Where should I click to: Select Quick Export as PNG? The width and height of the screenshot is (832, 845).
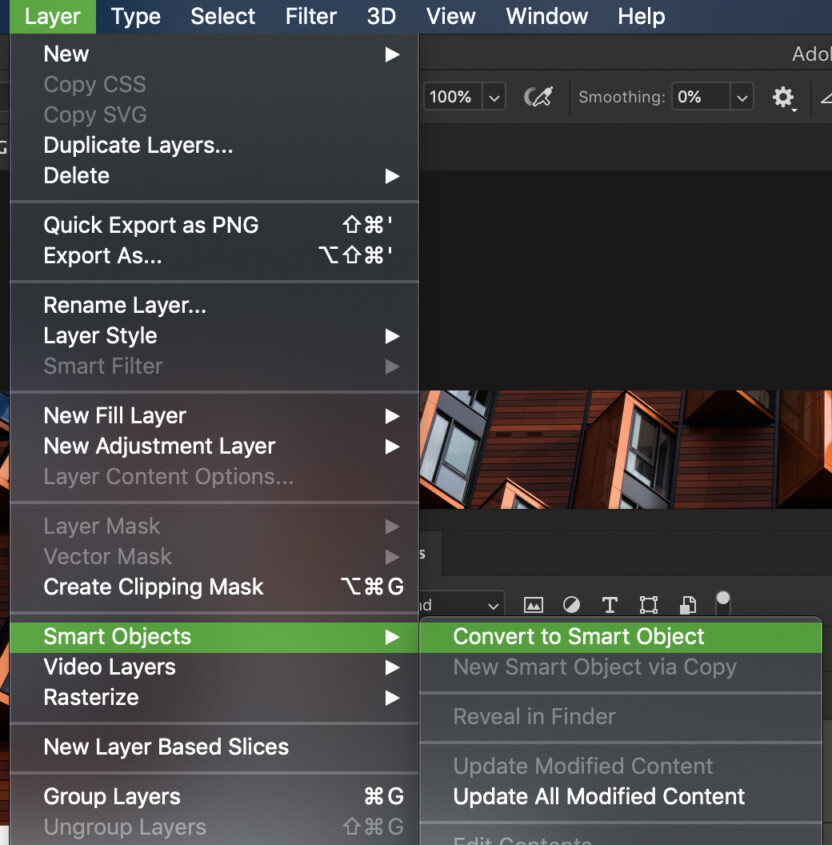(x=151, y=225)
